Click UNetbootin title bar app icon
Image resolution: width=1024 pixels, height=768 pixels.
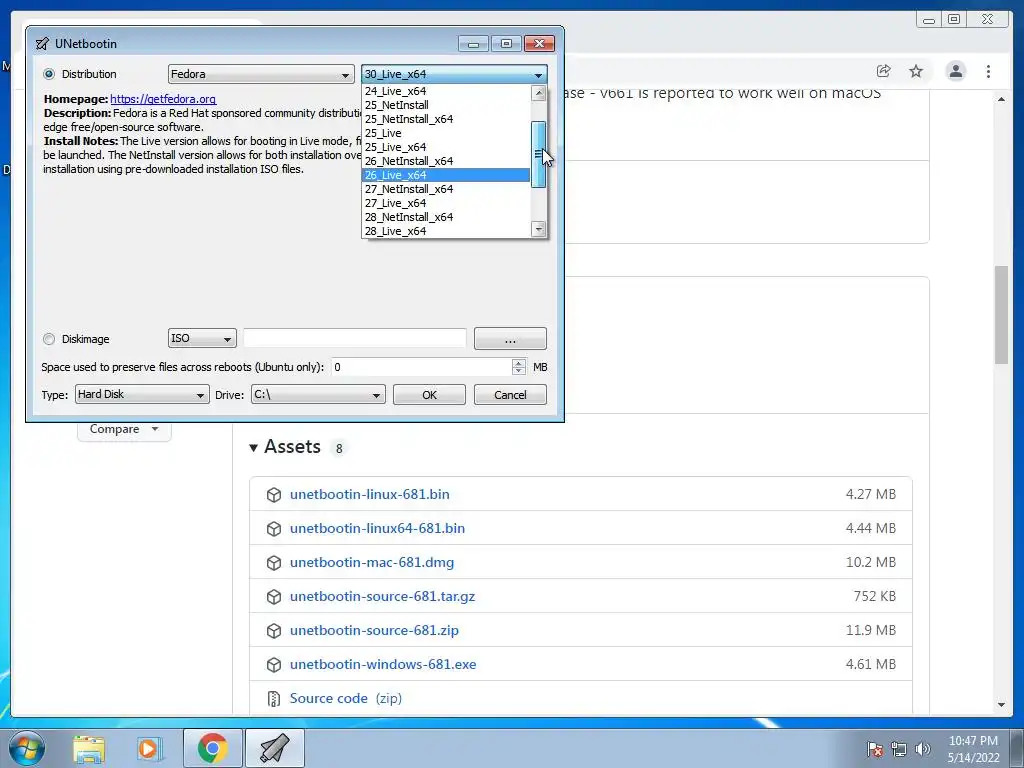(x=42, y=44)
